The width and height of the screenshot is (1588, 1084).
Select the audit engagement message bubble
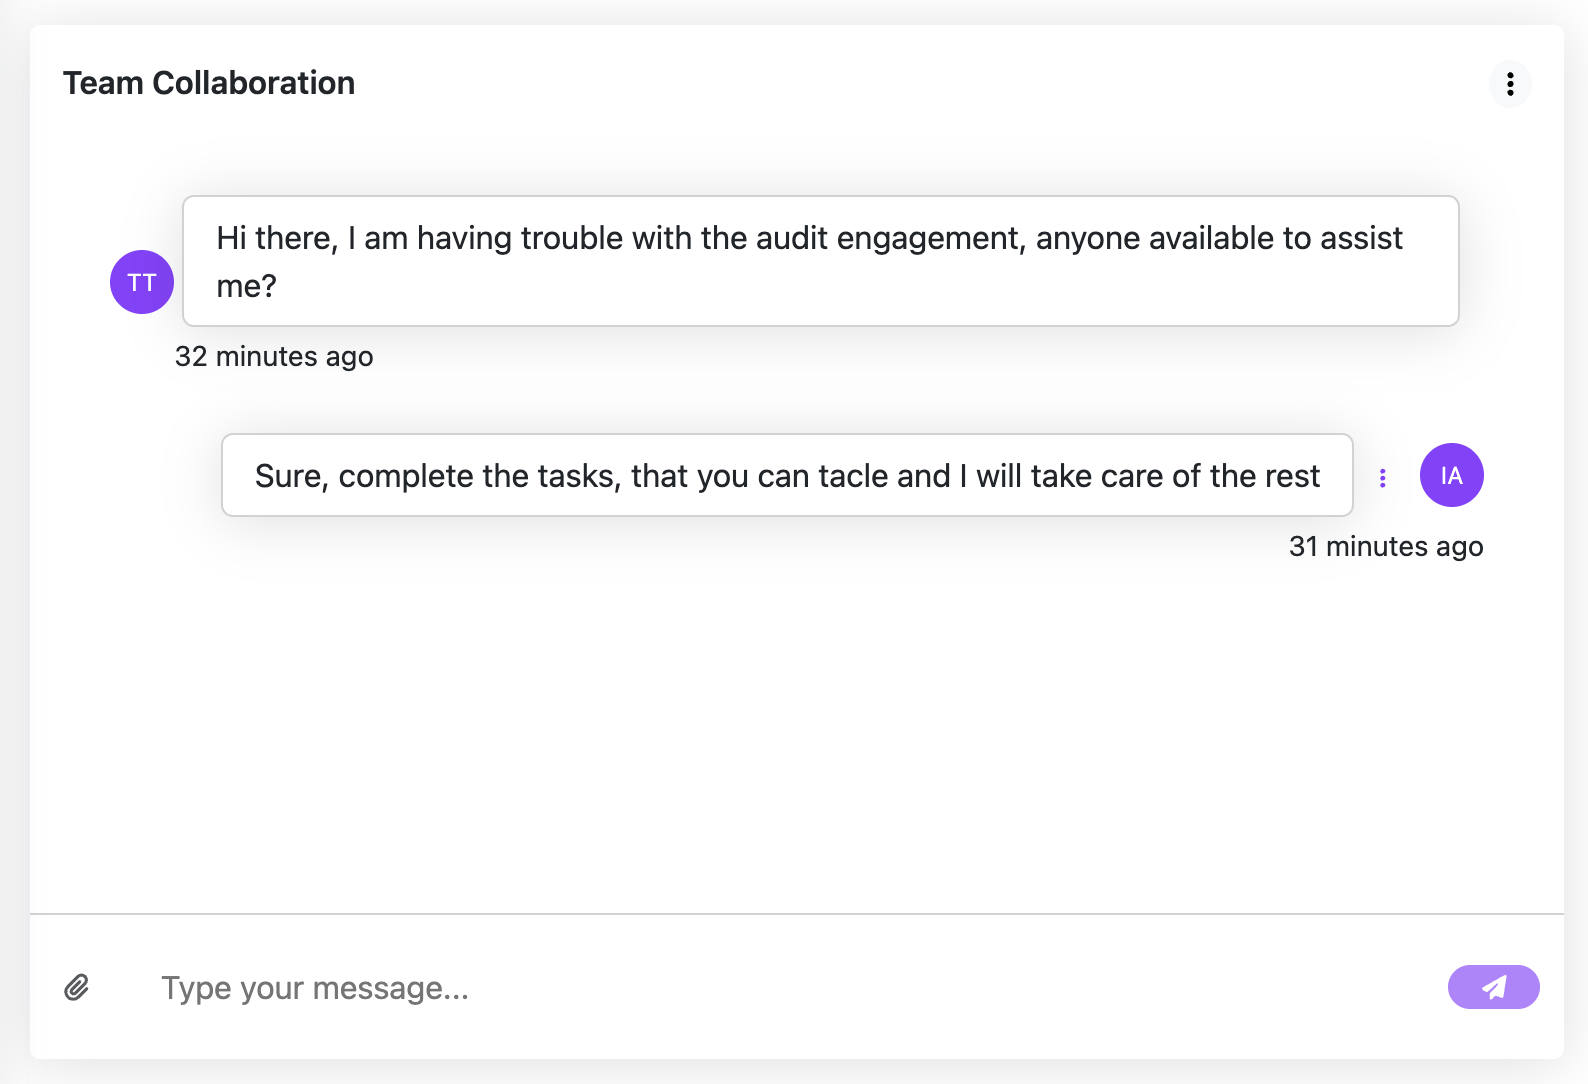tap(821, 261)
